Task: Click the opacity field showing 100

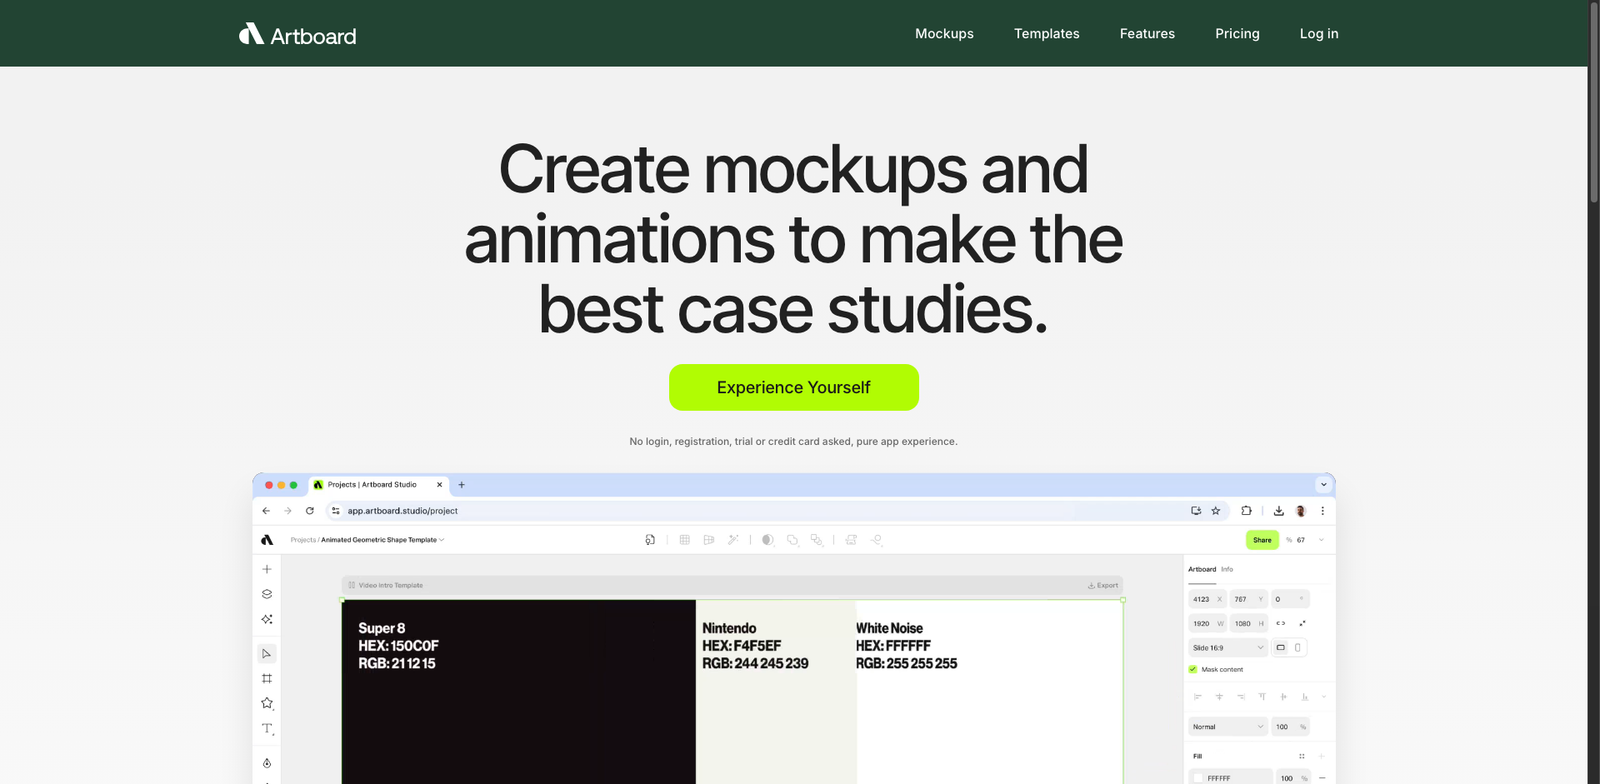Action: click(1290, 727)
